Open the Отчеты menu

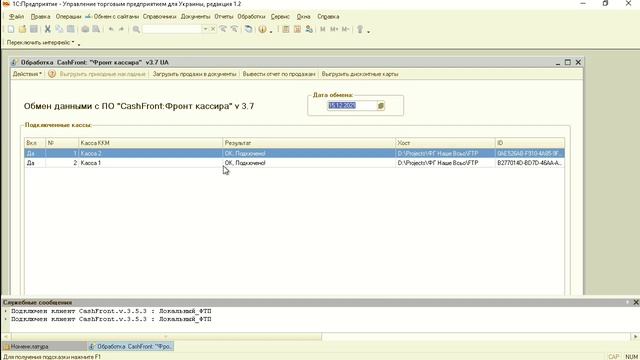(x=224, y=17)
